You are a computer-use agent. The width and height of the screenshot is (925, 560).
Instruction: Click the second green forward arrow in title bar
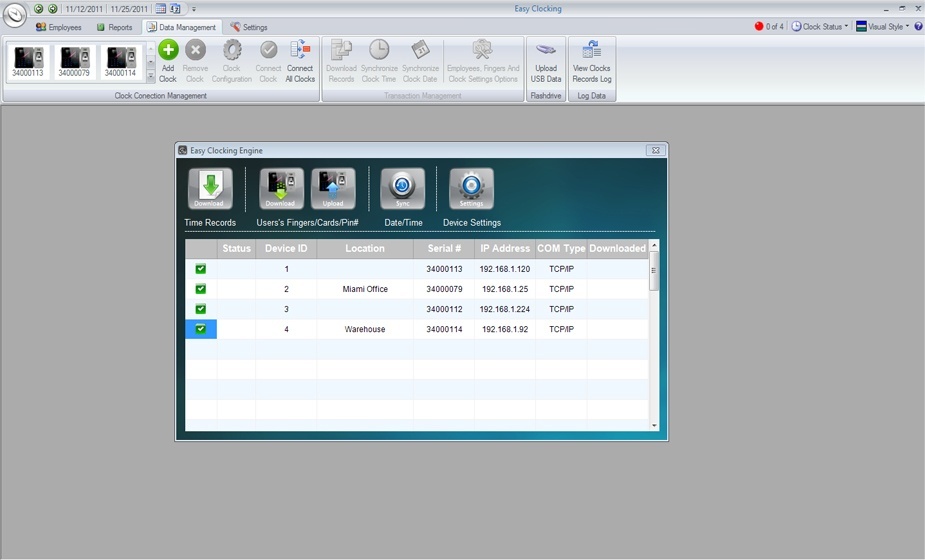click(53, 9)
